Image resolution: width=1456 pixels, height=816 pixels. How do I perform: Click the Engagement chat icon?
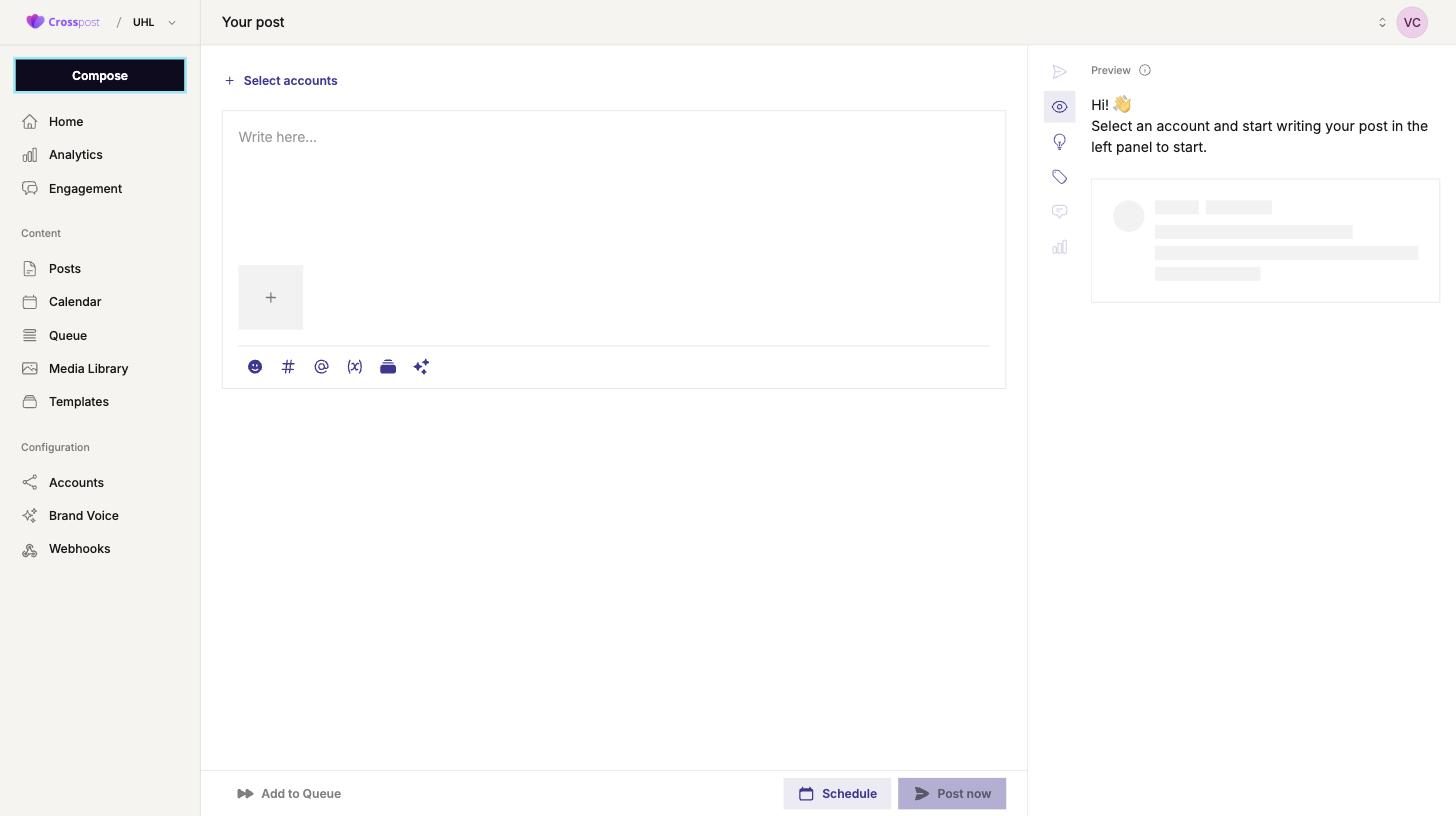click(30, 189)
